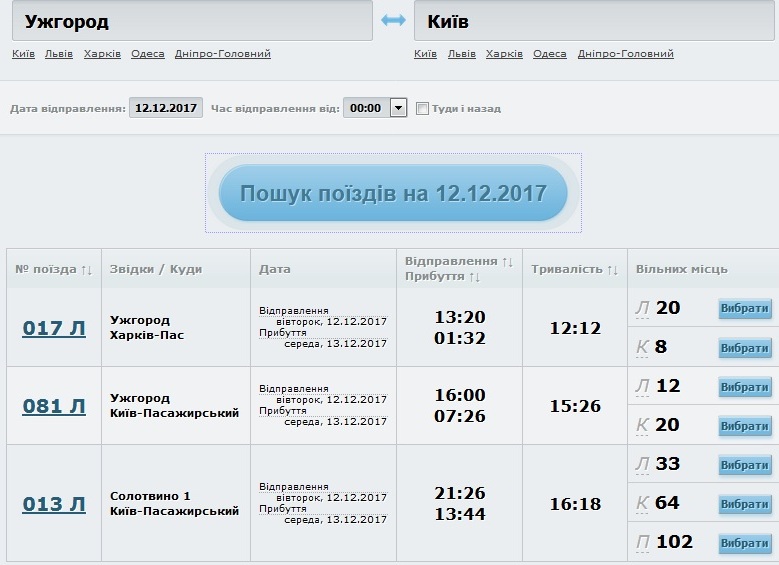Sort by arrival time arrows
The width and height of the screenshot is (779, 565).
point(475,277)
